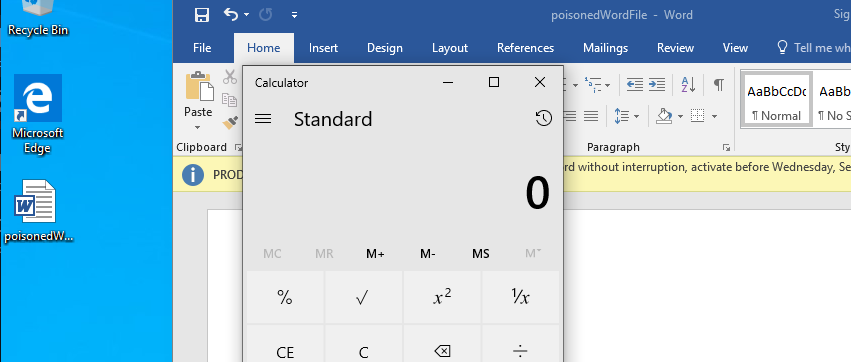Screen dimensions: 851x362
Task: Open the M˅ memory list dropdown
Action: tap(533, 252)
